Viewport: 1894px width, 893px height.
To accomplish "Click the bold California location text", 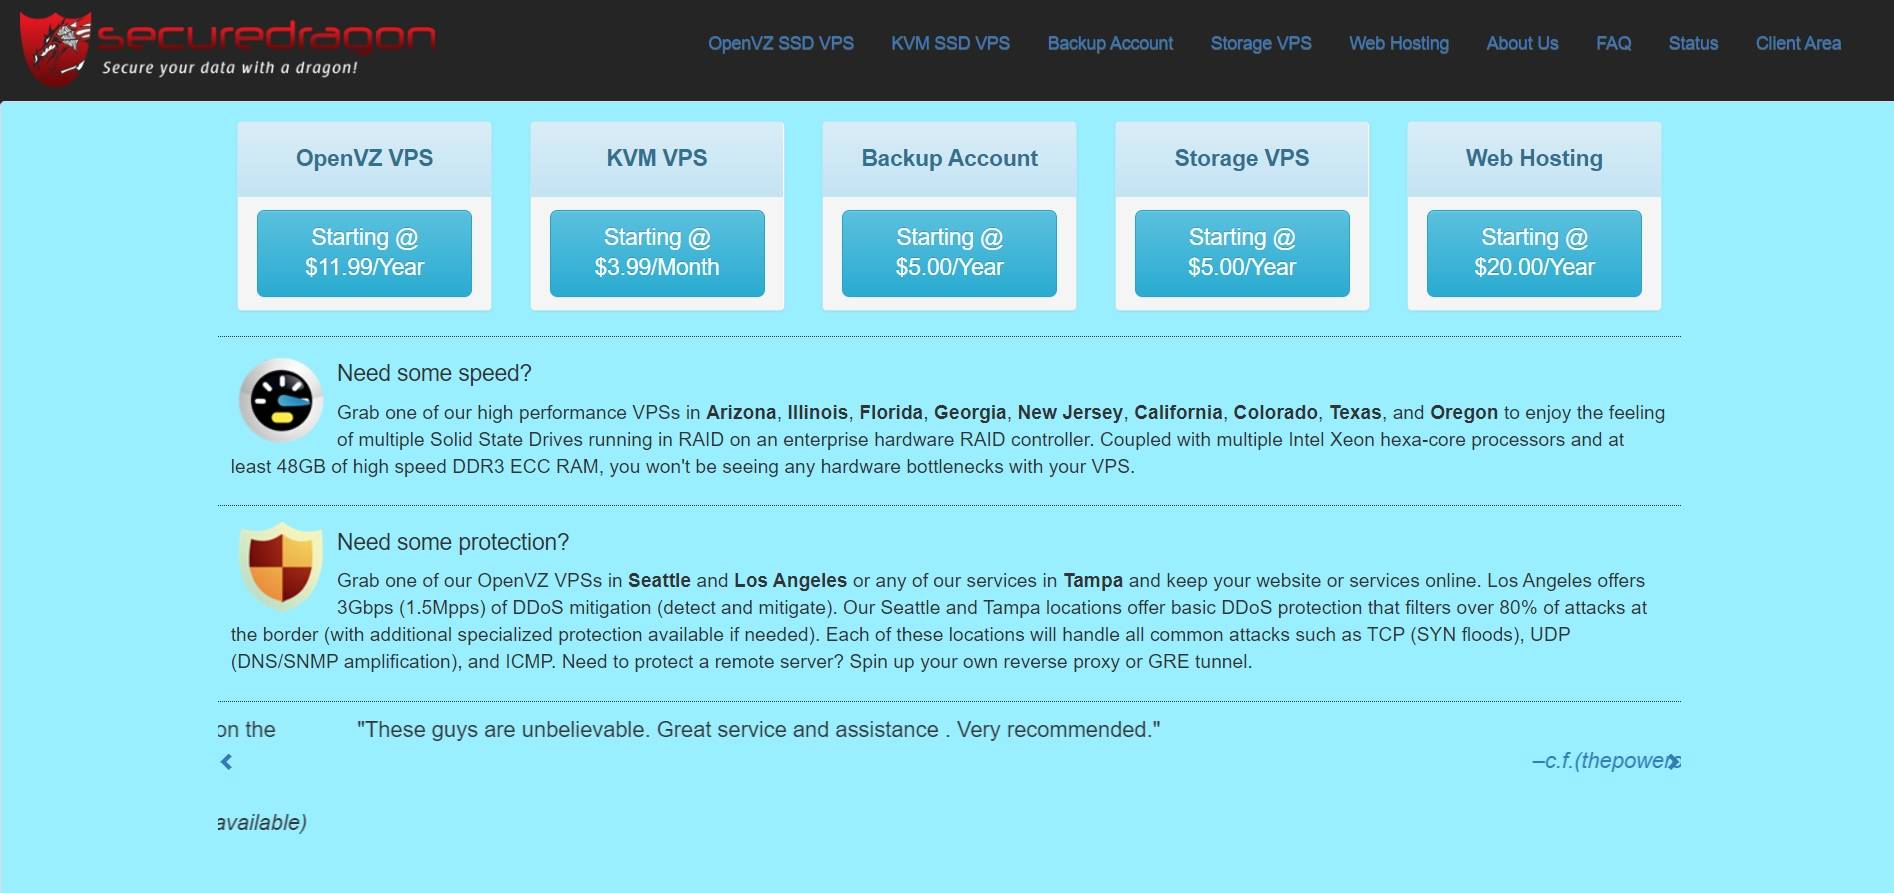I will tap(1178, 412).
